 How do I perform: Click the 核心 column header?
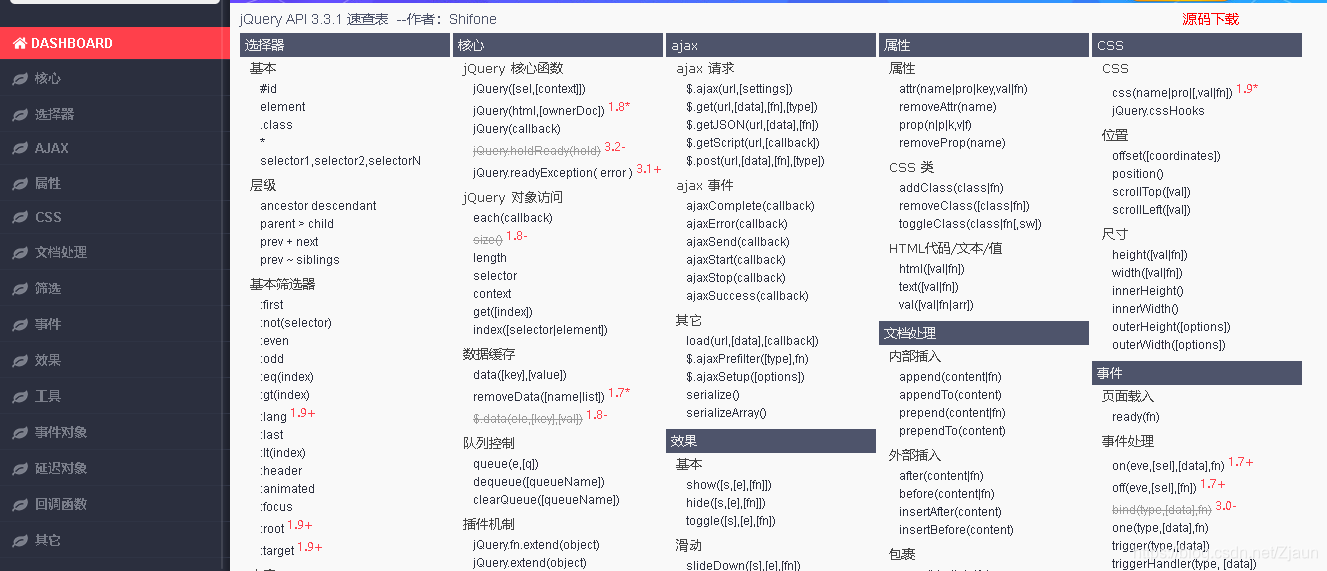(558, 45)
